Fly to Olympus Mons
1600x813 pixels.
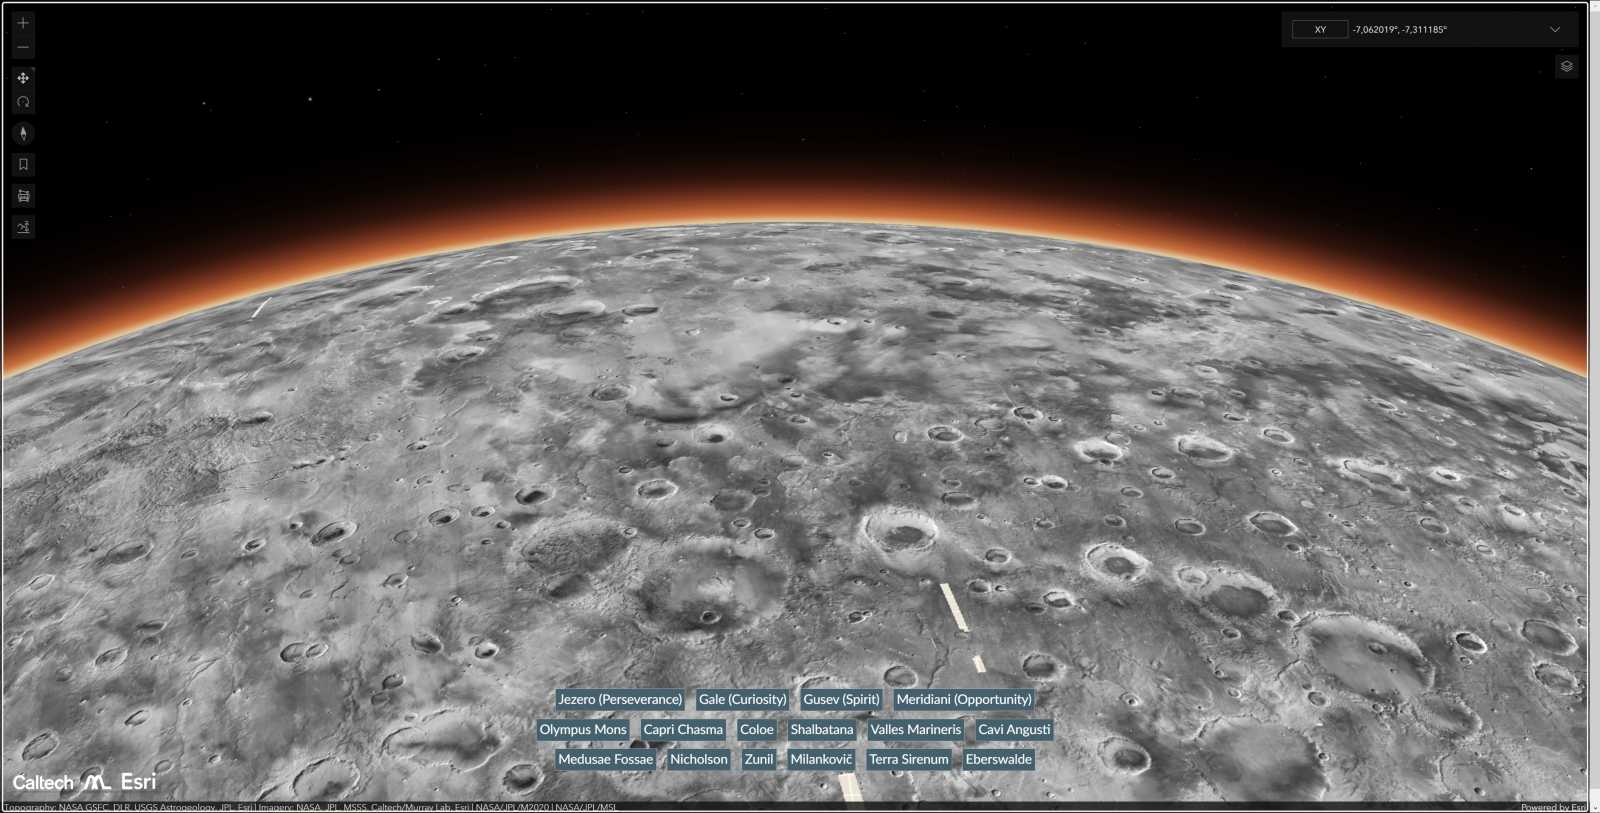[x=583, y=729]
